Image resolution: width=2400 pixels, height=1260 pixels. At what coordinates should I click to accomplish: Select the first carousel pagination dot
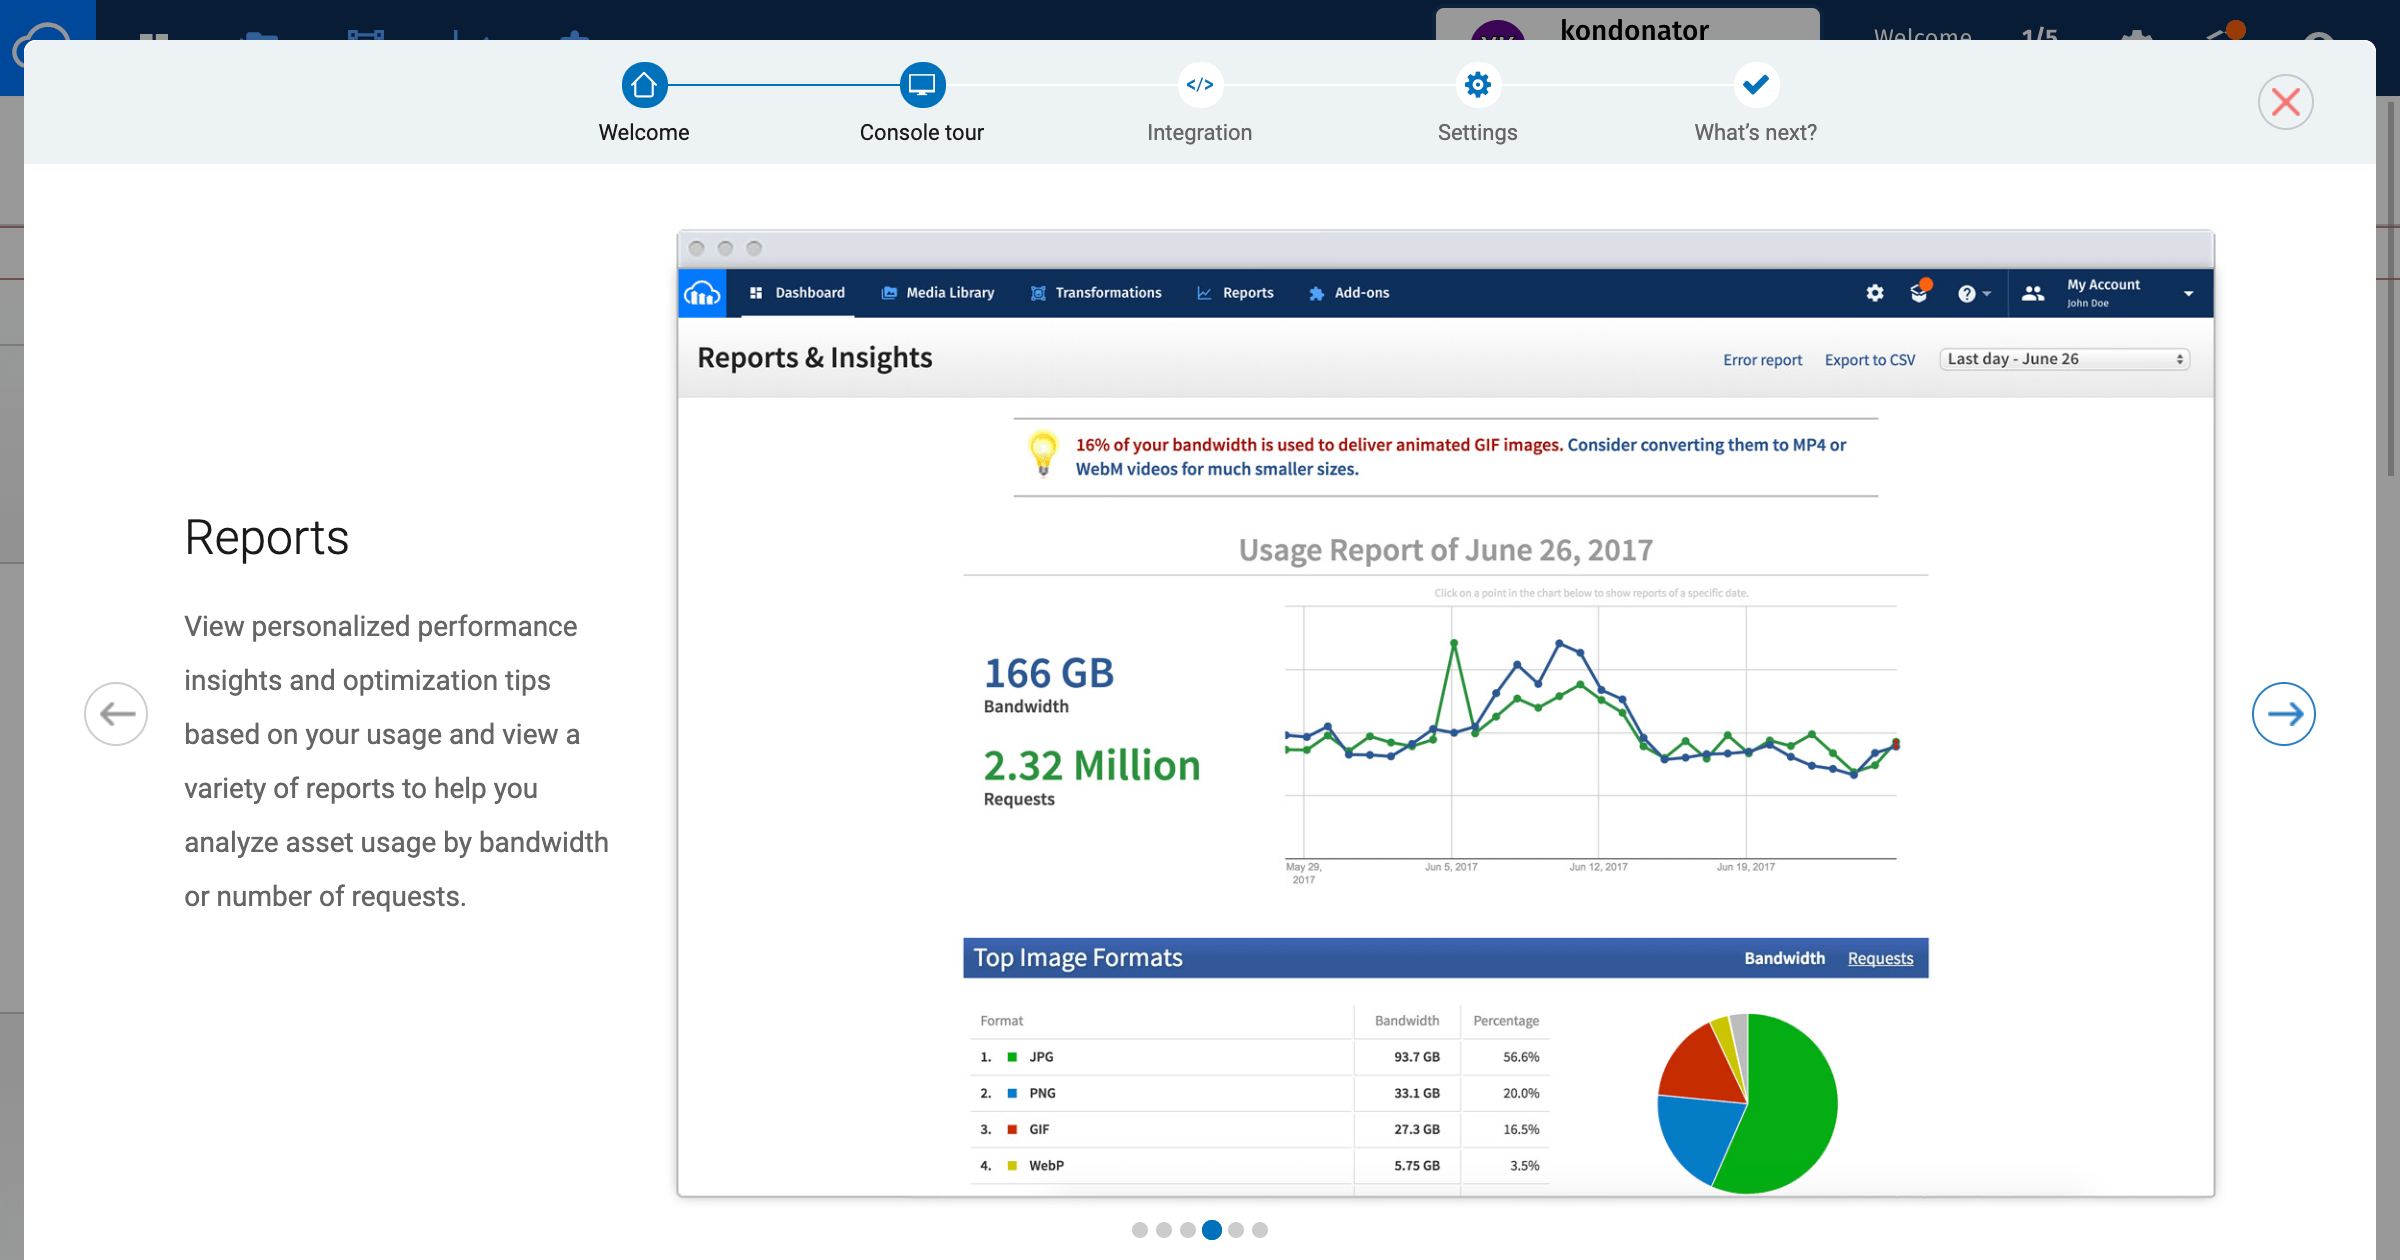click(x=1139, y=1230)
